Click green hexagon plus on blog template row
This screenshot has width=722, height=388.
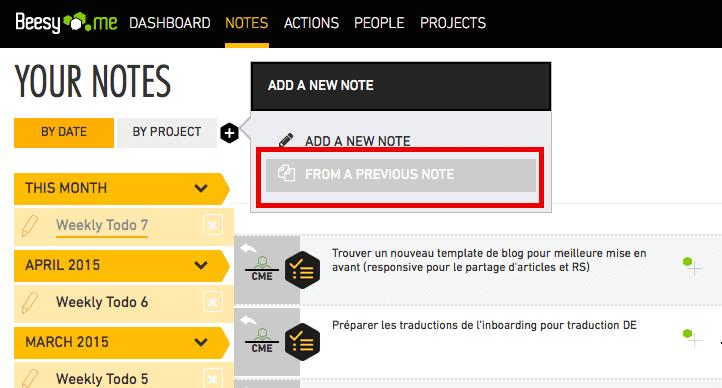[692, 266]
